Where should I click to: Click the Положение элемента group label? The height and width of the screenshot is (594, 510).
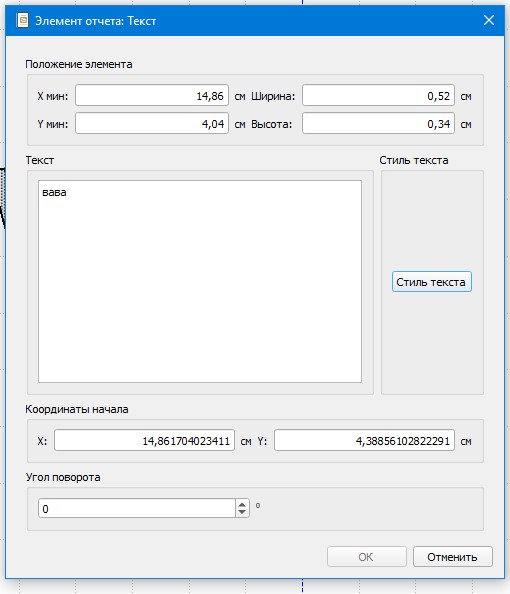(79, 64)
